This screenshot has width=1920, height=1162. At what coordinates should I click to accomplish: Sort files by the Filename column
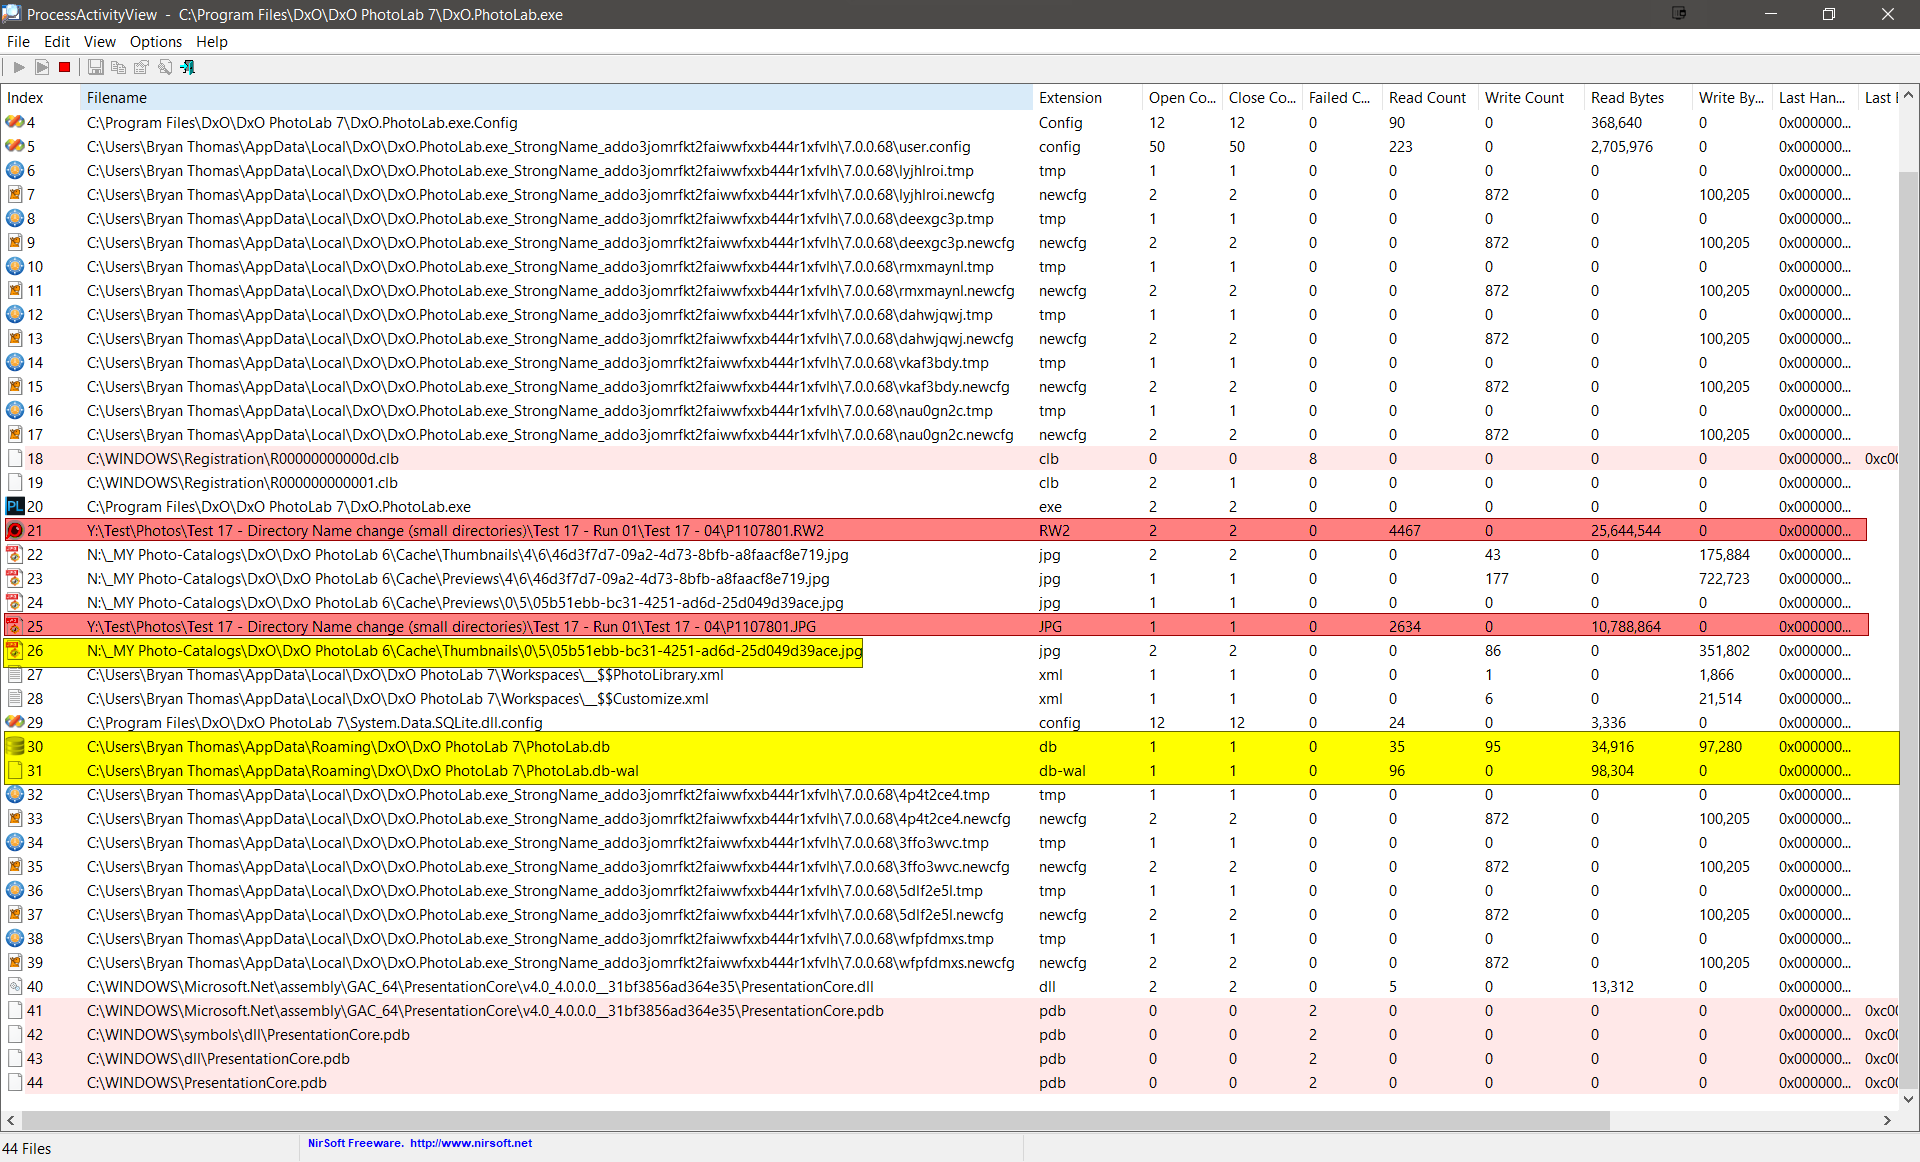pyautogui.click(x=117, y=97)
